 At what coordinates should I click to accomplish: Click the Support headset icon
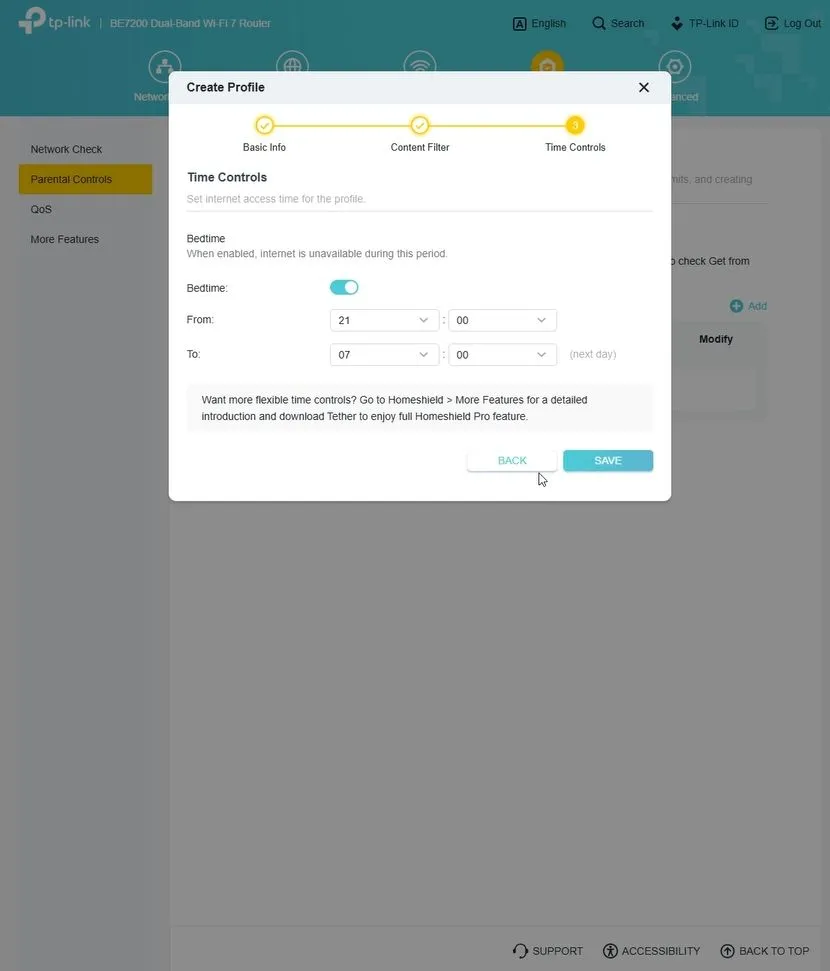pyautogui.click(x=520, y=951)
